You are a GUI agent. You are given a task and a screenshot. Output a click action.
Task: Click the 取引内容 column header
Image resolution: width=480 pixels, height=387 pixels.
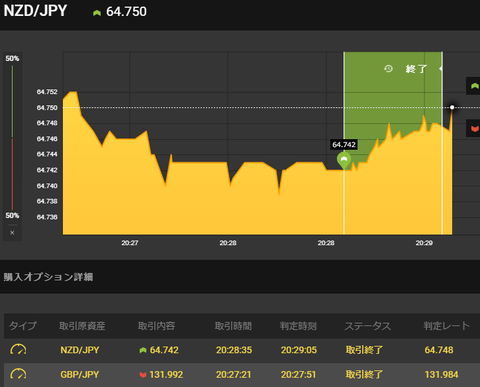pyautogui.click(x=157, y=326)
